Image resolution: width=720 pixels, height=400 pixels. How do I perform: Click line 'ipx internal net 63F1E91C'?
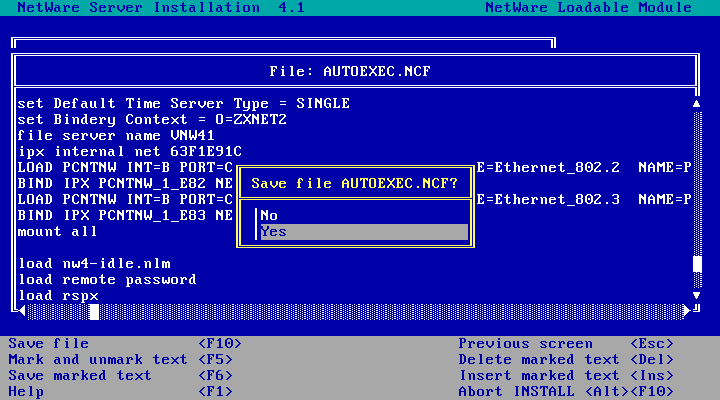[129, 152]
